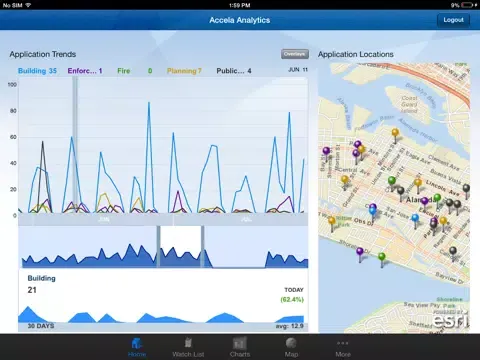Viewport: 480px width, 360px height.
Task: Go to the Map tab
Action: [291, 347]
